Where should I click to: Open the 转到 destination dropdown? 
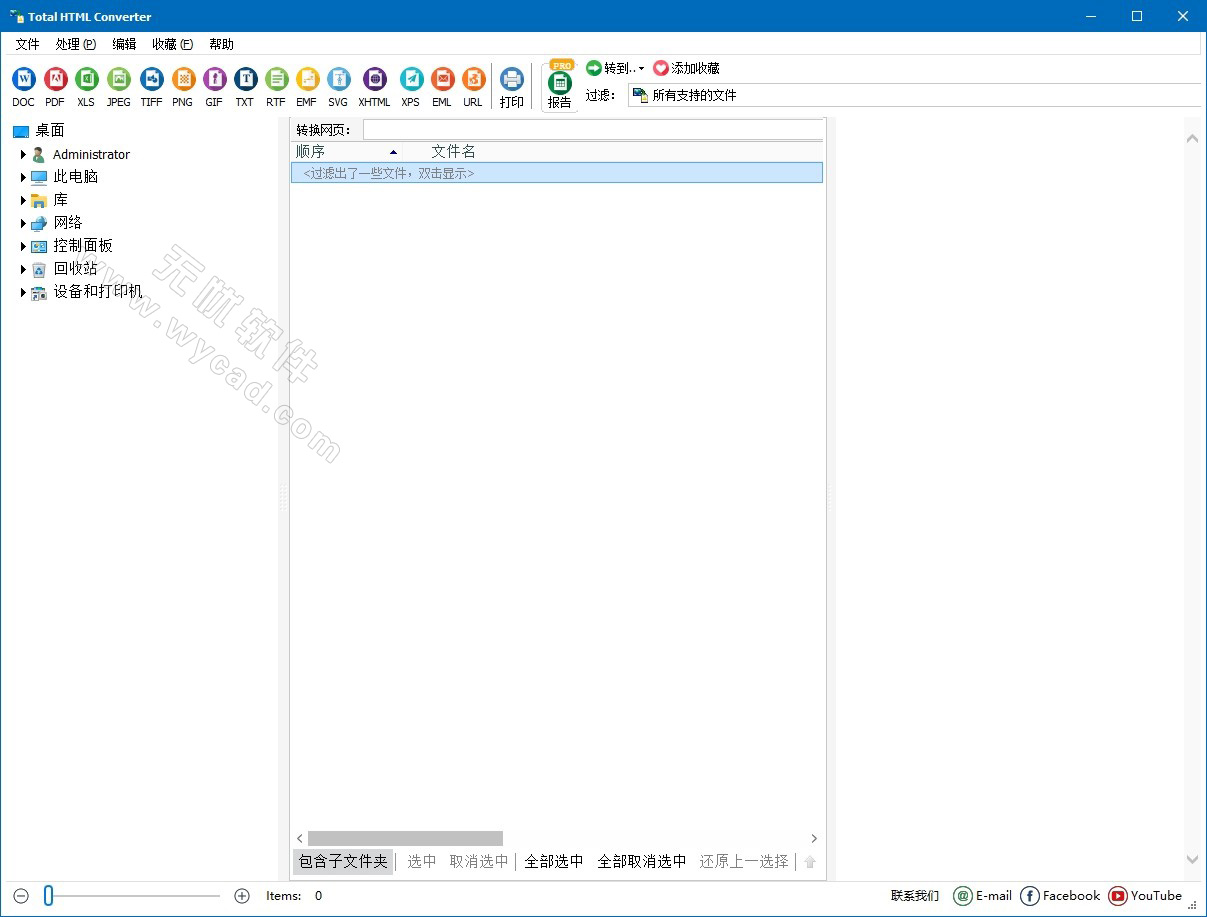coord(615,67)
